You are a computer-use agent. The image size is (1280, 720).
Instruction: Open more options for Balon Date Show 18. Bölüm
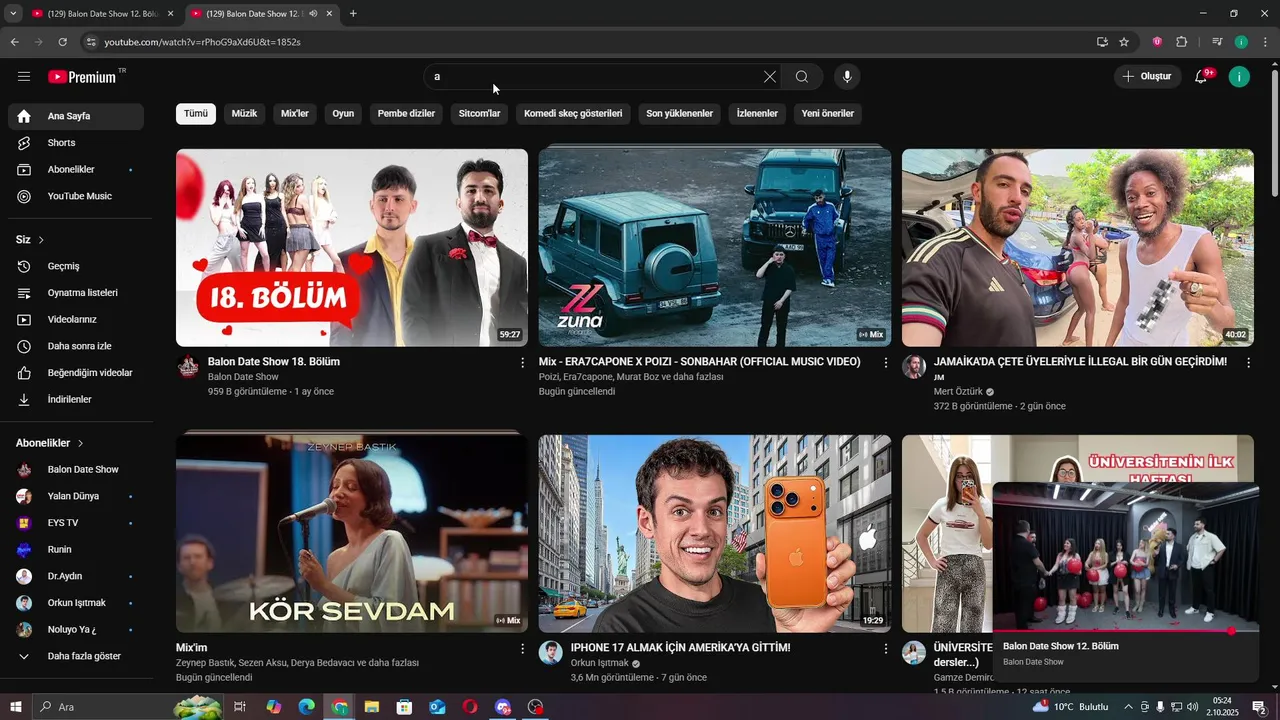522,363
